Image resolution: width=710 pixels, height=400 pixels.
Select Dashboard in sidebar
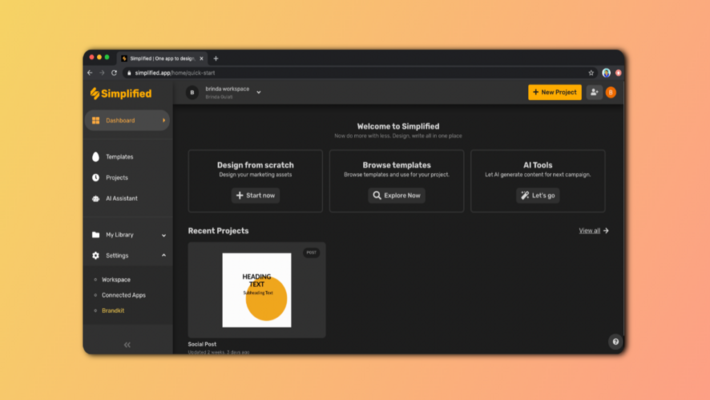coord(127,120)
